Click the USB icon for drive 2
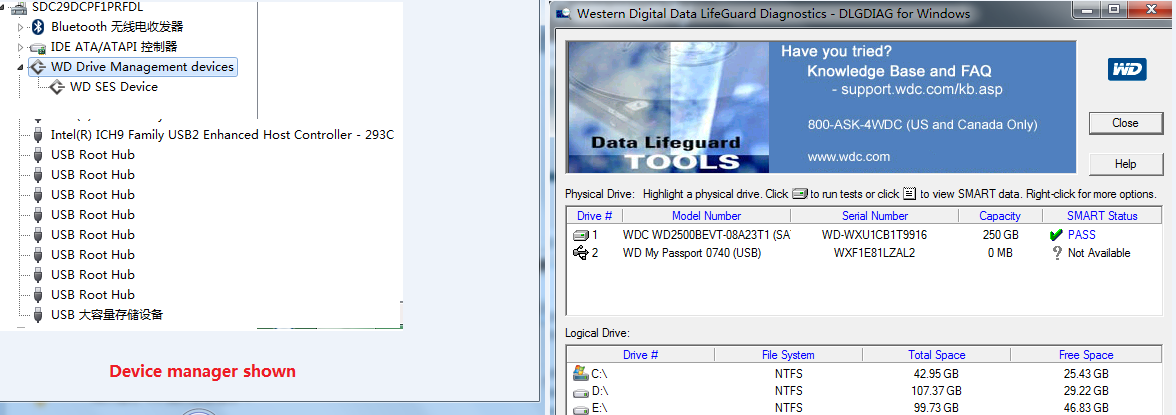 coord(580,253)
